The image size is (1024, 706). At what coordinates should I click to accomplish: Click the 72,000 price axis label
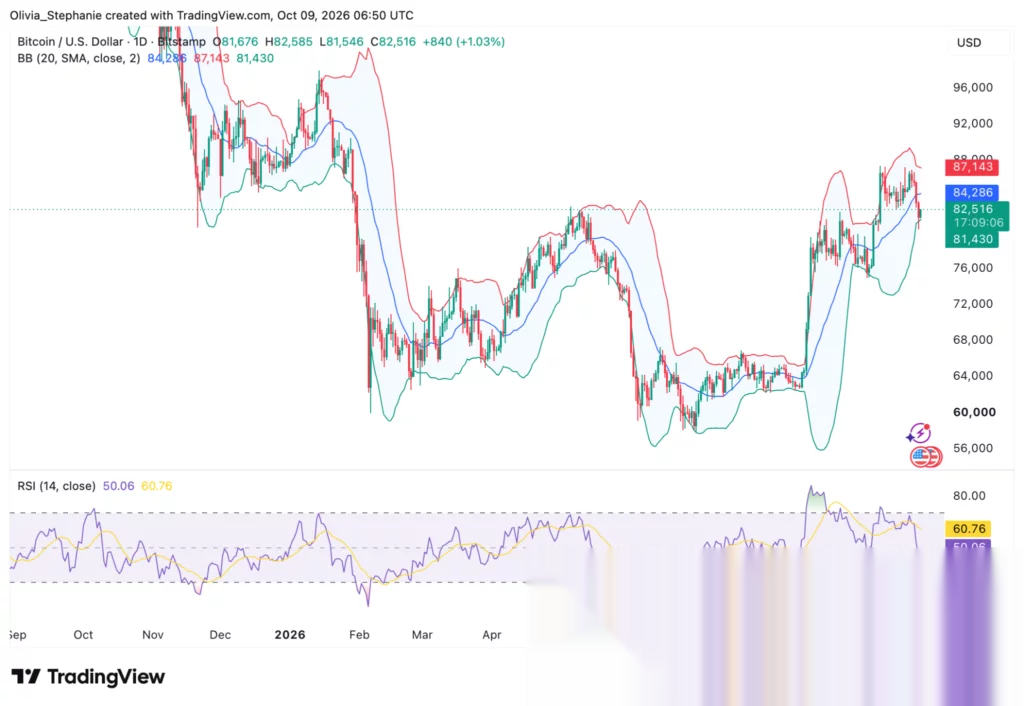(x=972, y=304)
